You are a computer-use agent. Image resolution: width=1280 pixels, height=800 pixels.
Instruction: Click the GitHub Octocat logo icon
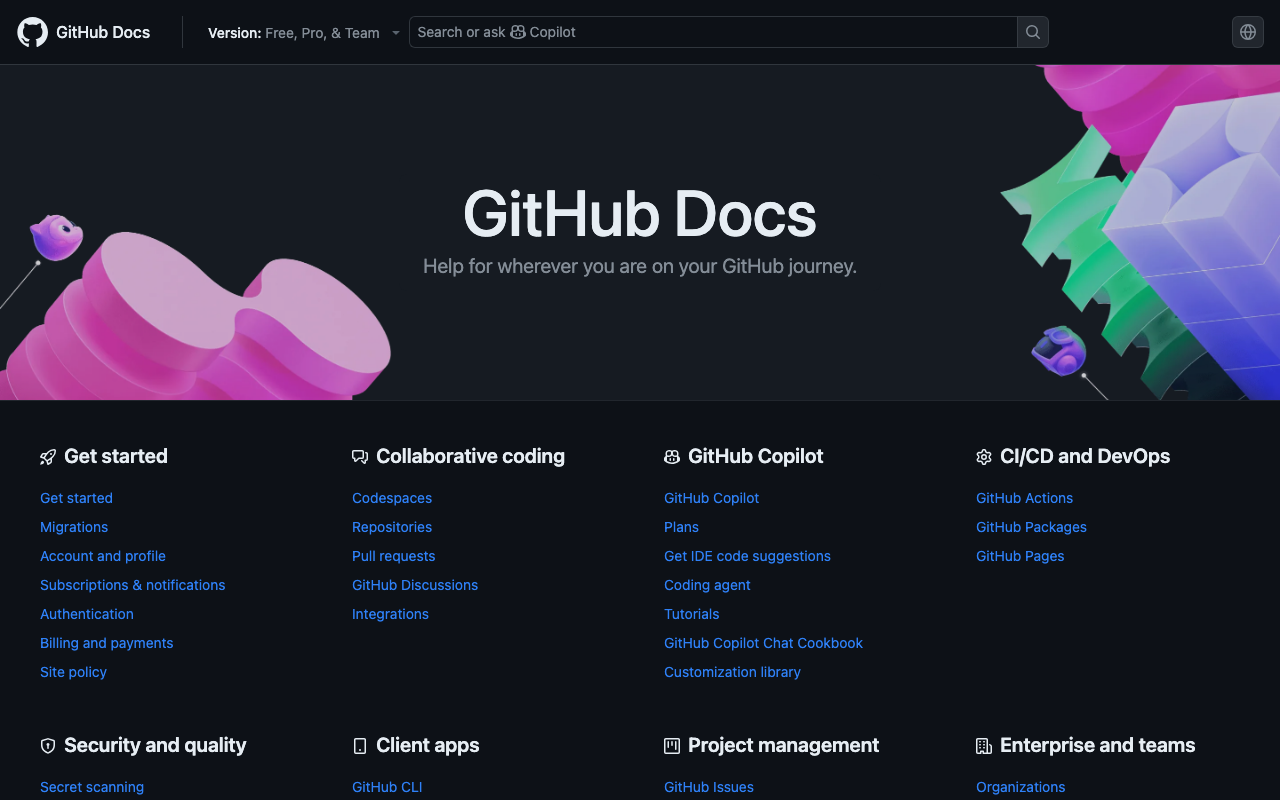pos(32,32)
